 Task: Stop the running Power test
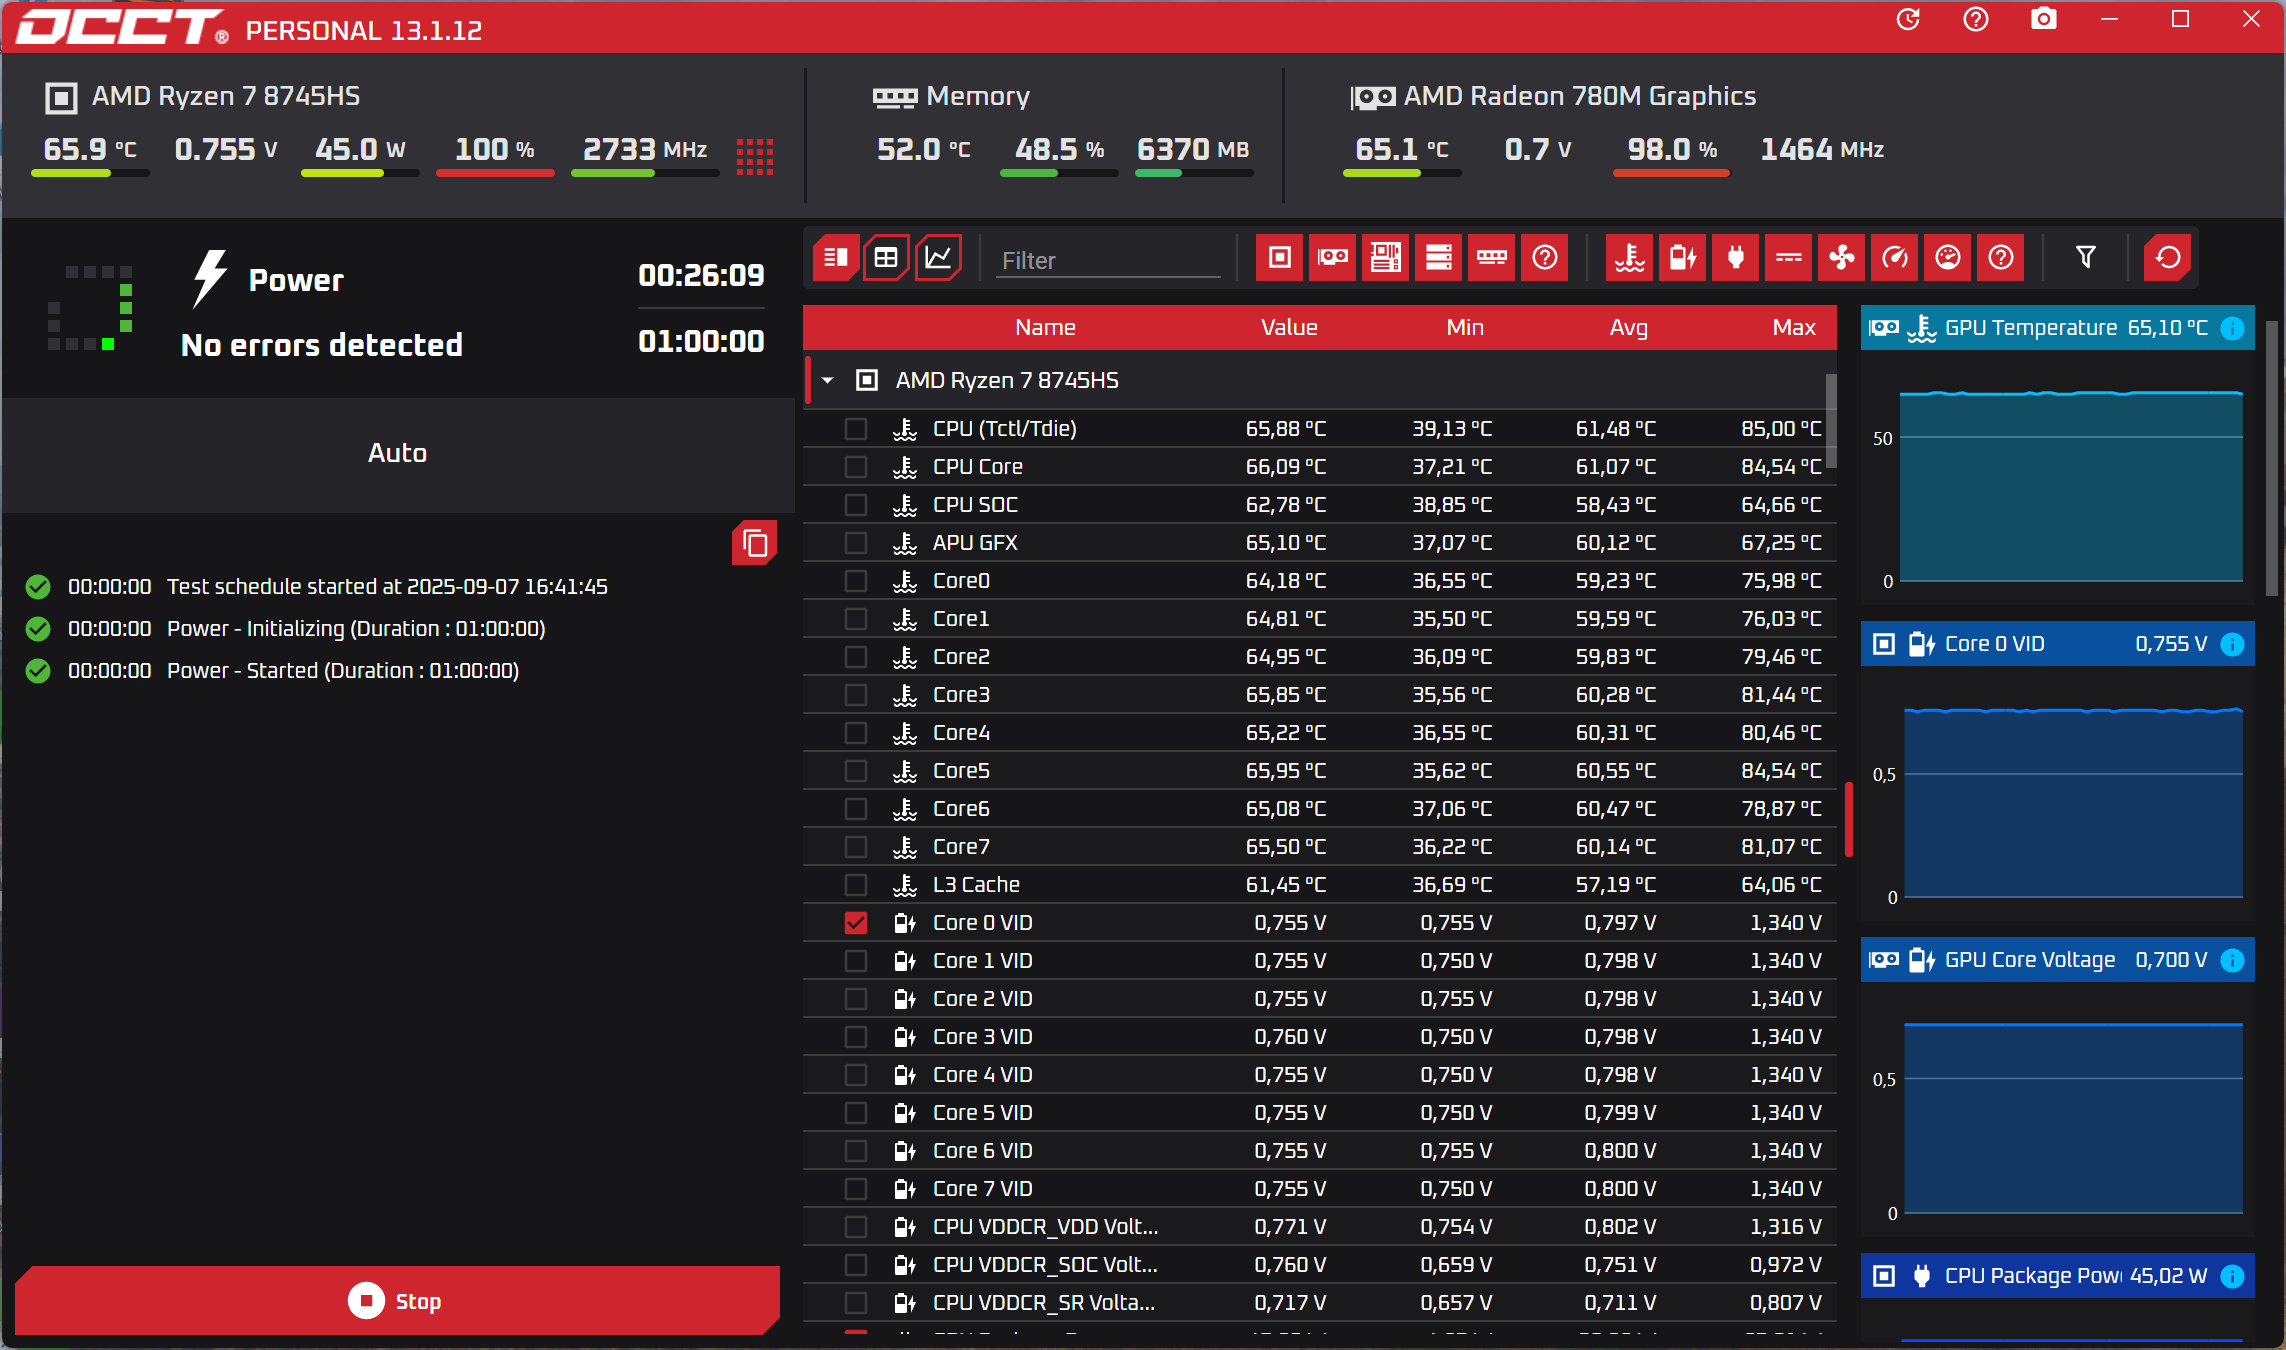click(397, 1301)
